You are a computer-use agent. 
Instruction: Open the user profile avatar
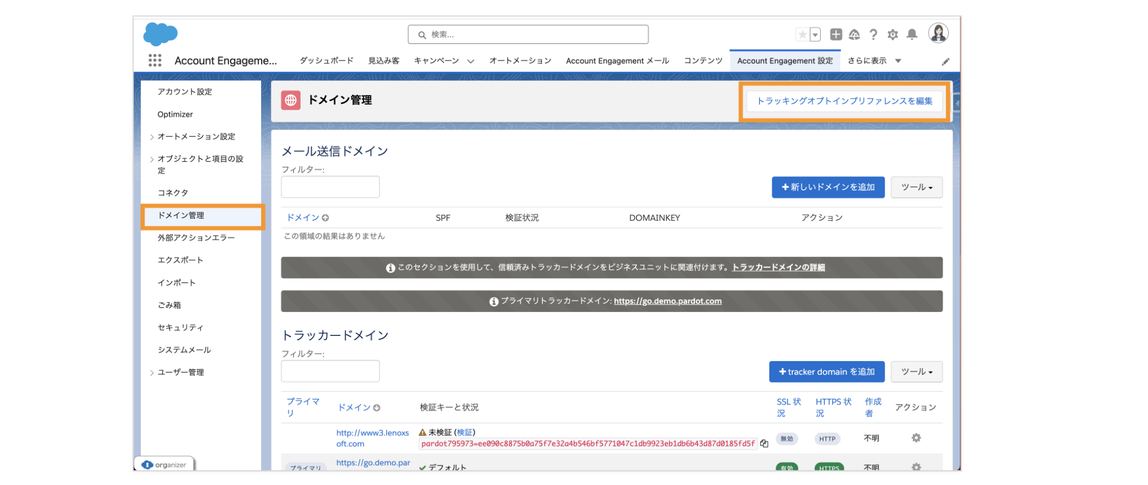[939, 34]
